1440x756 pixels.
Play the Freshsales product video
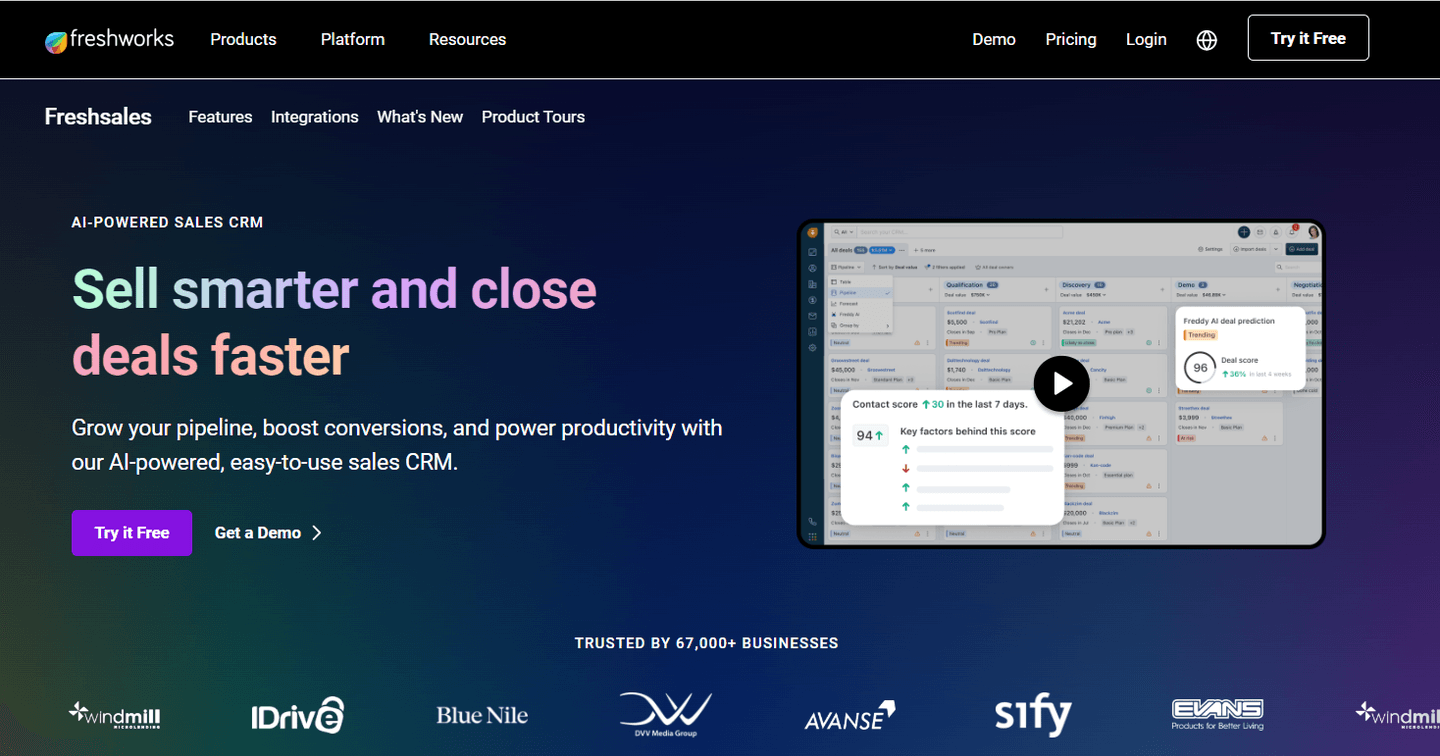pyautogui.click(x=1061, y=383)
